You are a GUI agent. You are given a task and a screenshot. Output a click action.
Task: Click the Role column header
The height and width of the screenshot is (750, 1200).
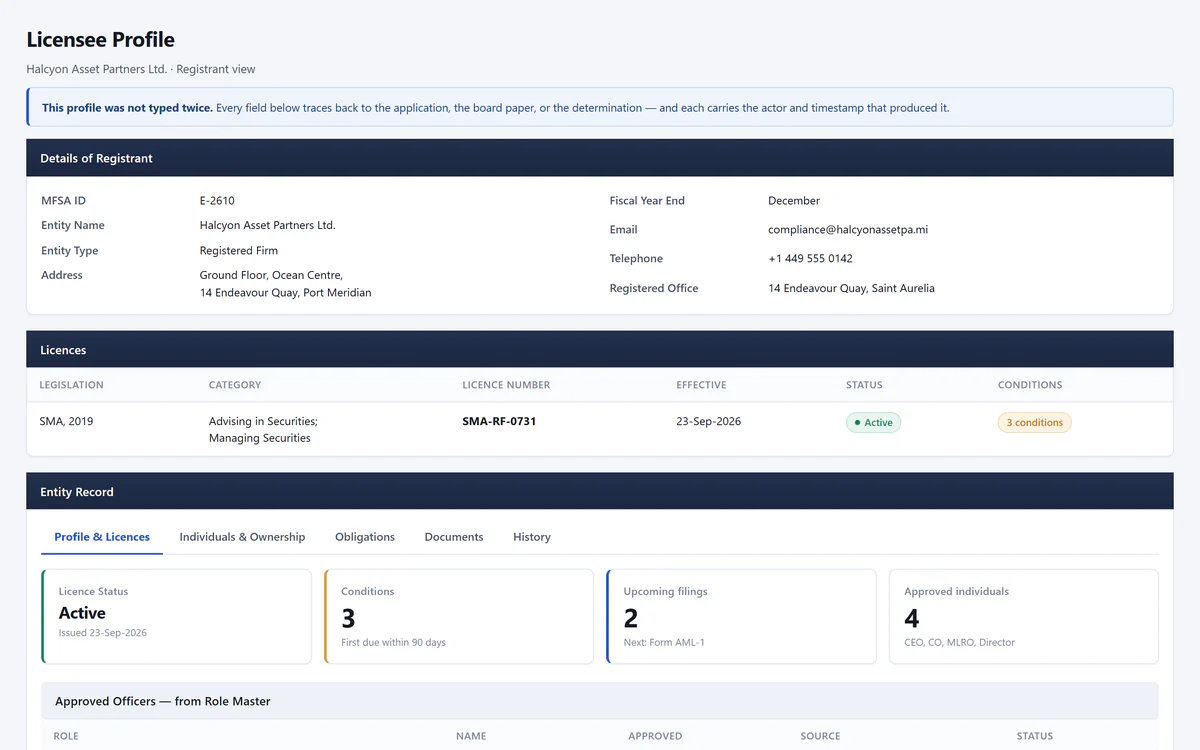click(x=66, y=736)
